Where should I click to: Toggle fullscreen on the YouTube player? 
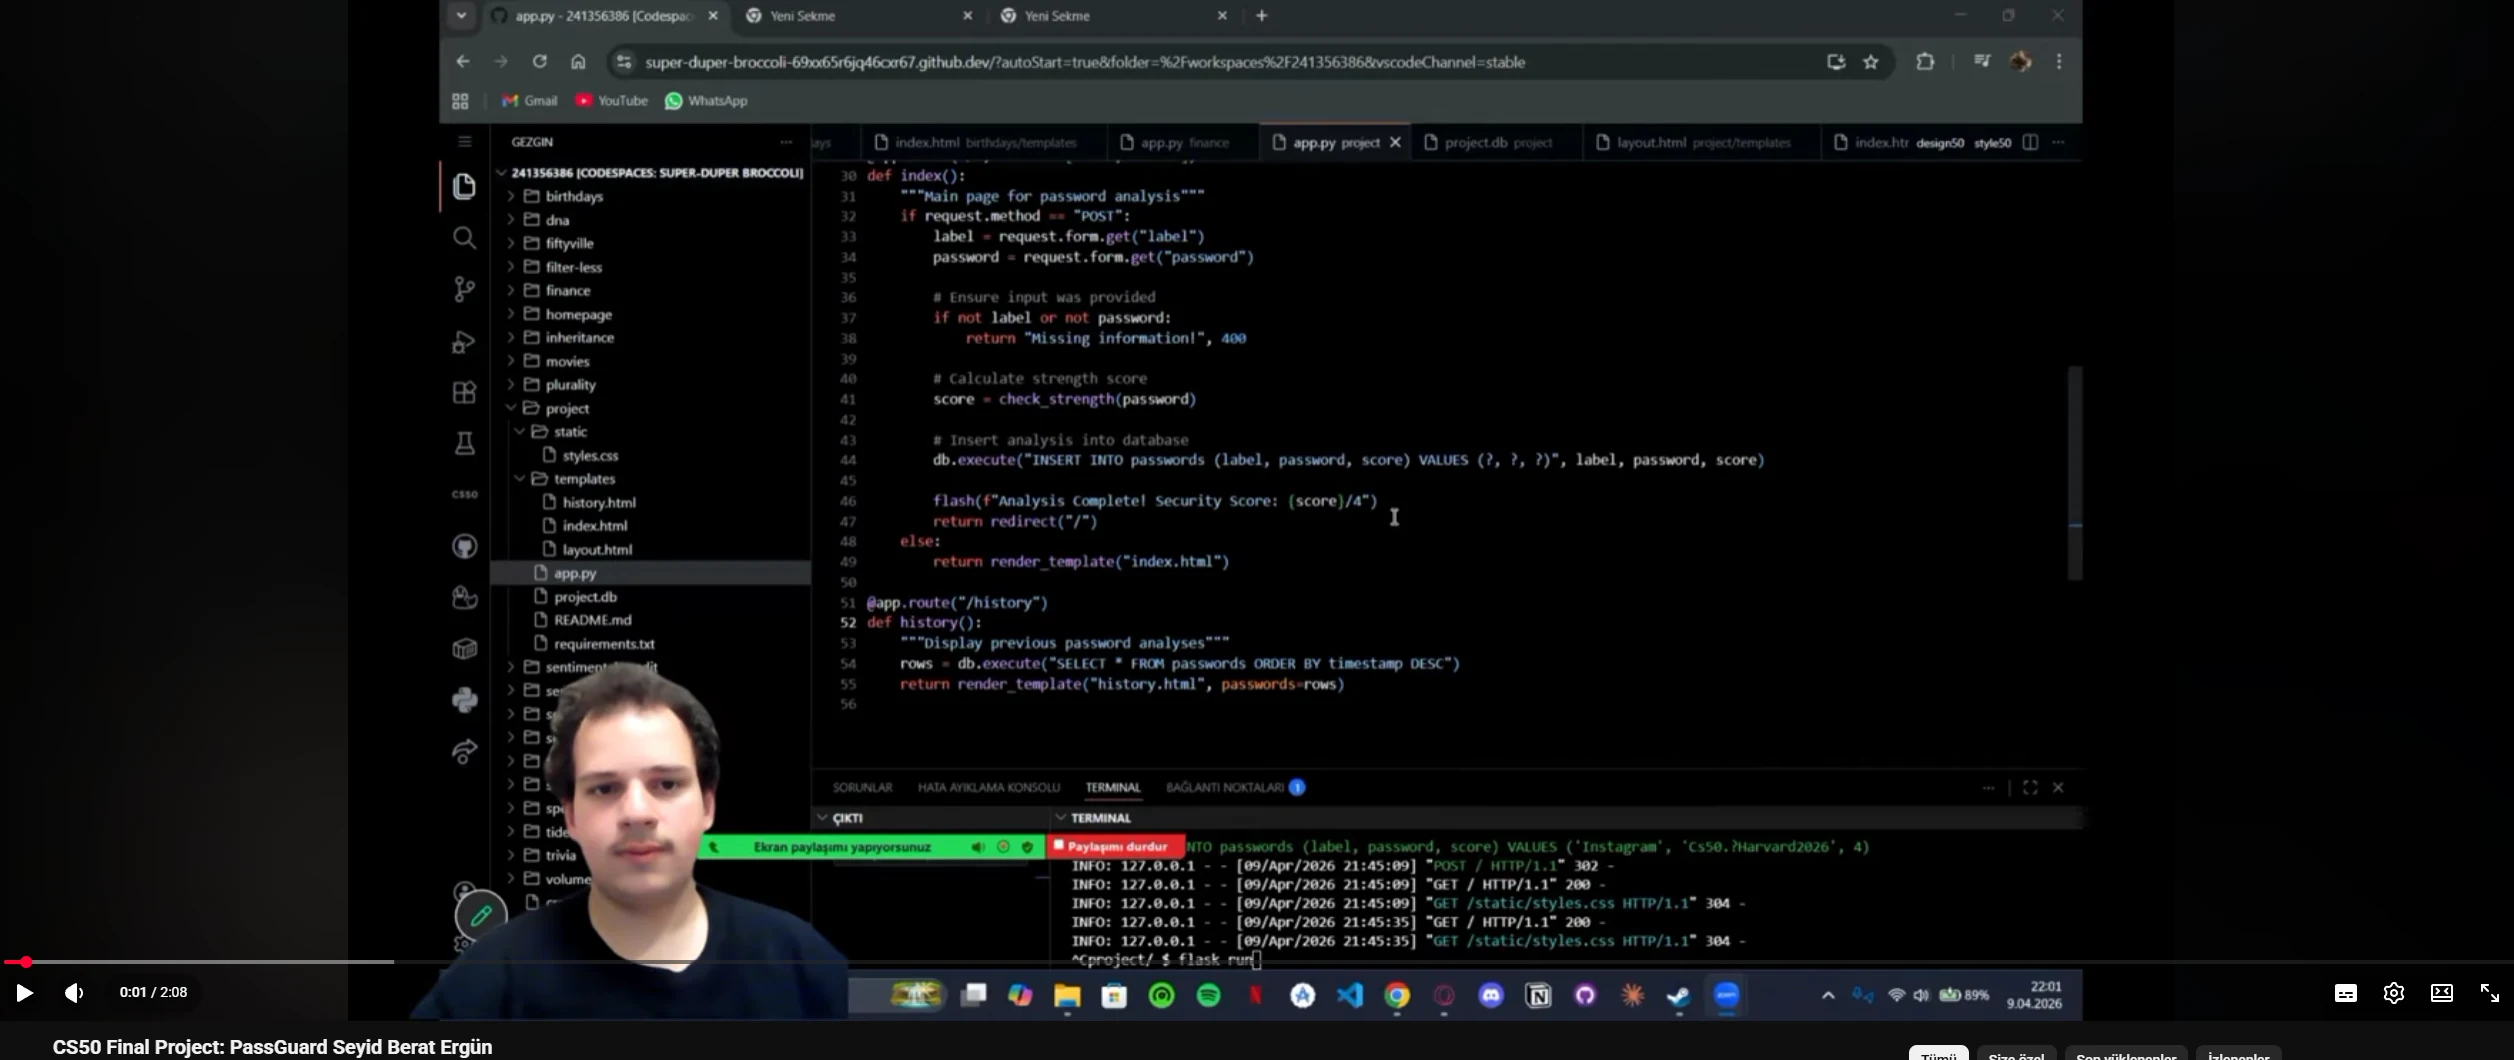(2489, 992)
